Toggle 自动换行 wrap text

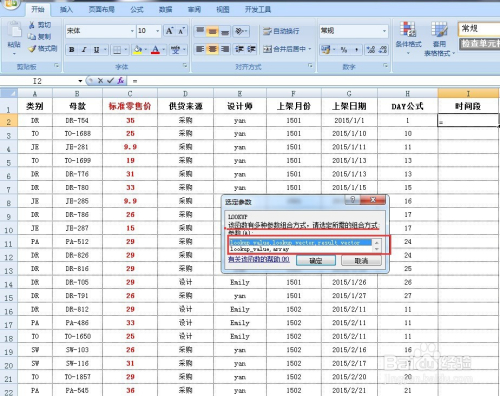[281, 31]
